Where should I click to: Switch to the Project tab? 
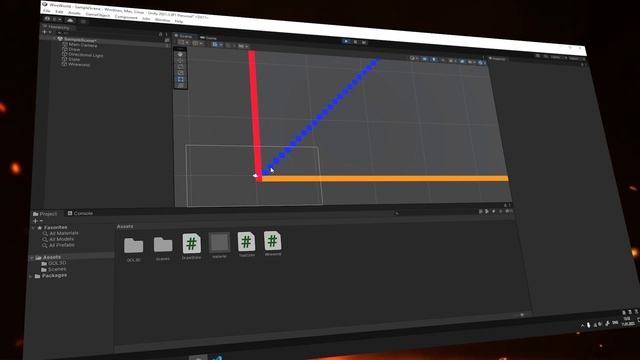45,214
